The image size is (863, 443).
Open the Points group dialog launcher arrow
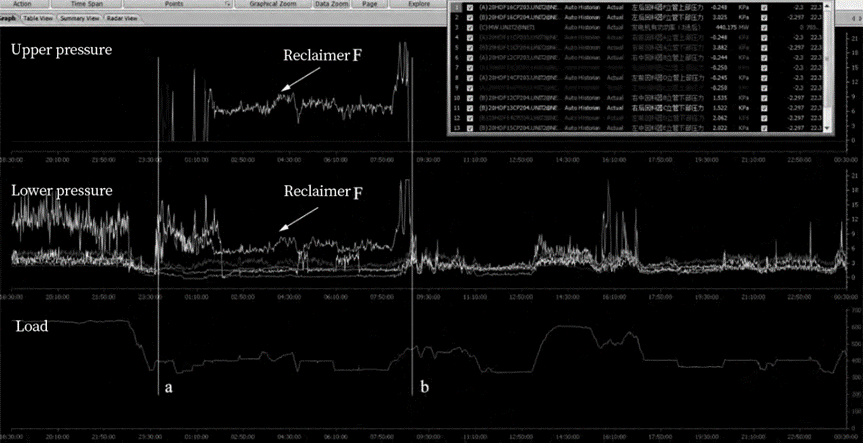click(228, 4)
